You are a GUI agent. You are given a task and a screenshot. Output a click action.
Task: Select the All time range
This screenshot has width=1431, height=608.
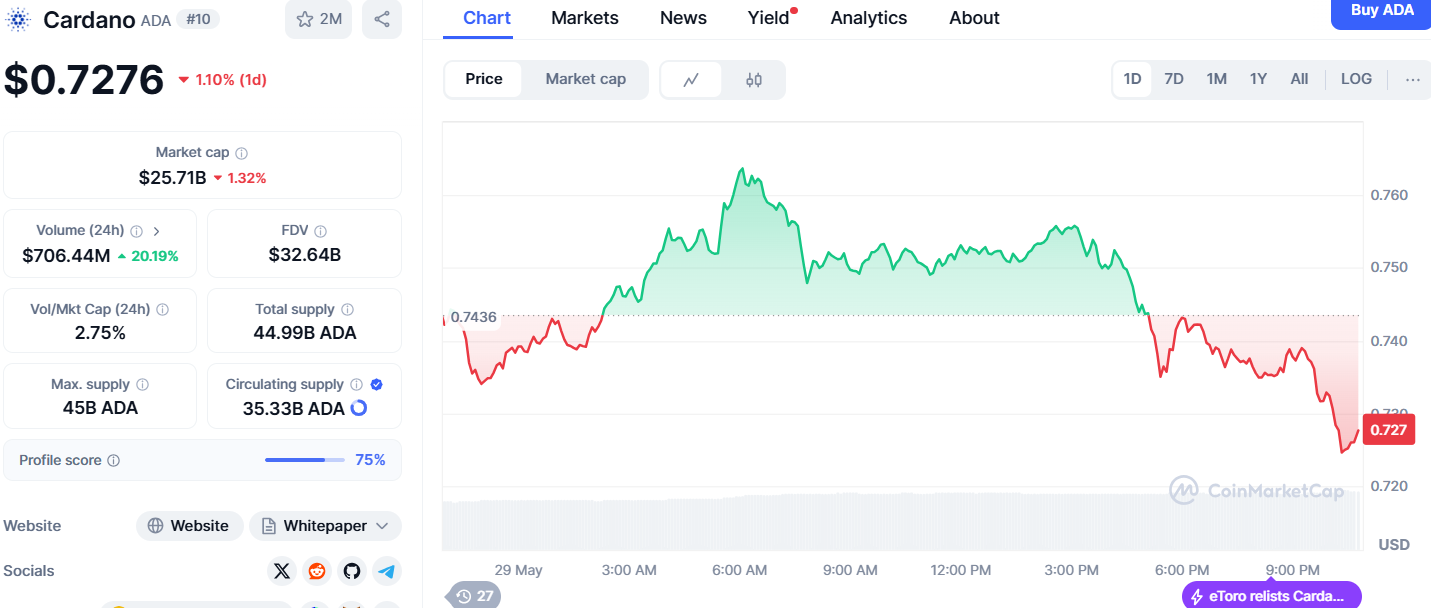1299,79
